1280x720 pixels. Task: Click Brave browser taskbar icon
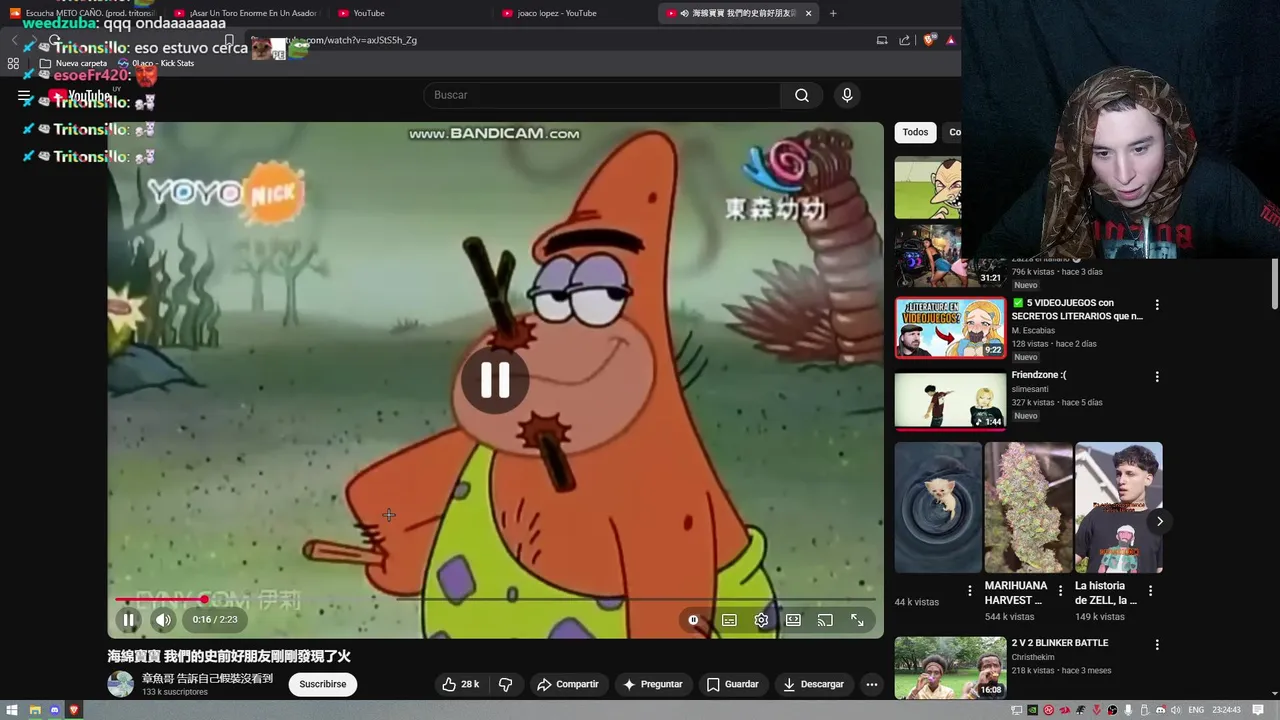point(74,710)
